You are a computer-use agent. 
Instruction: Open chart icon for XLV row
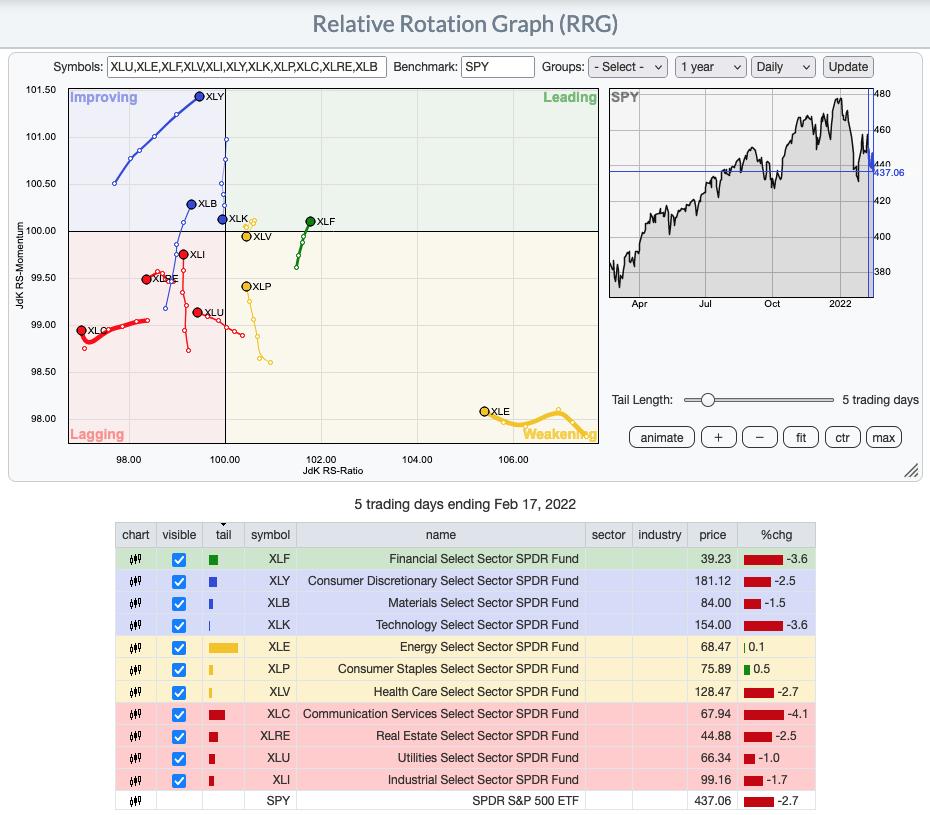point(135,692)
